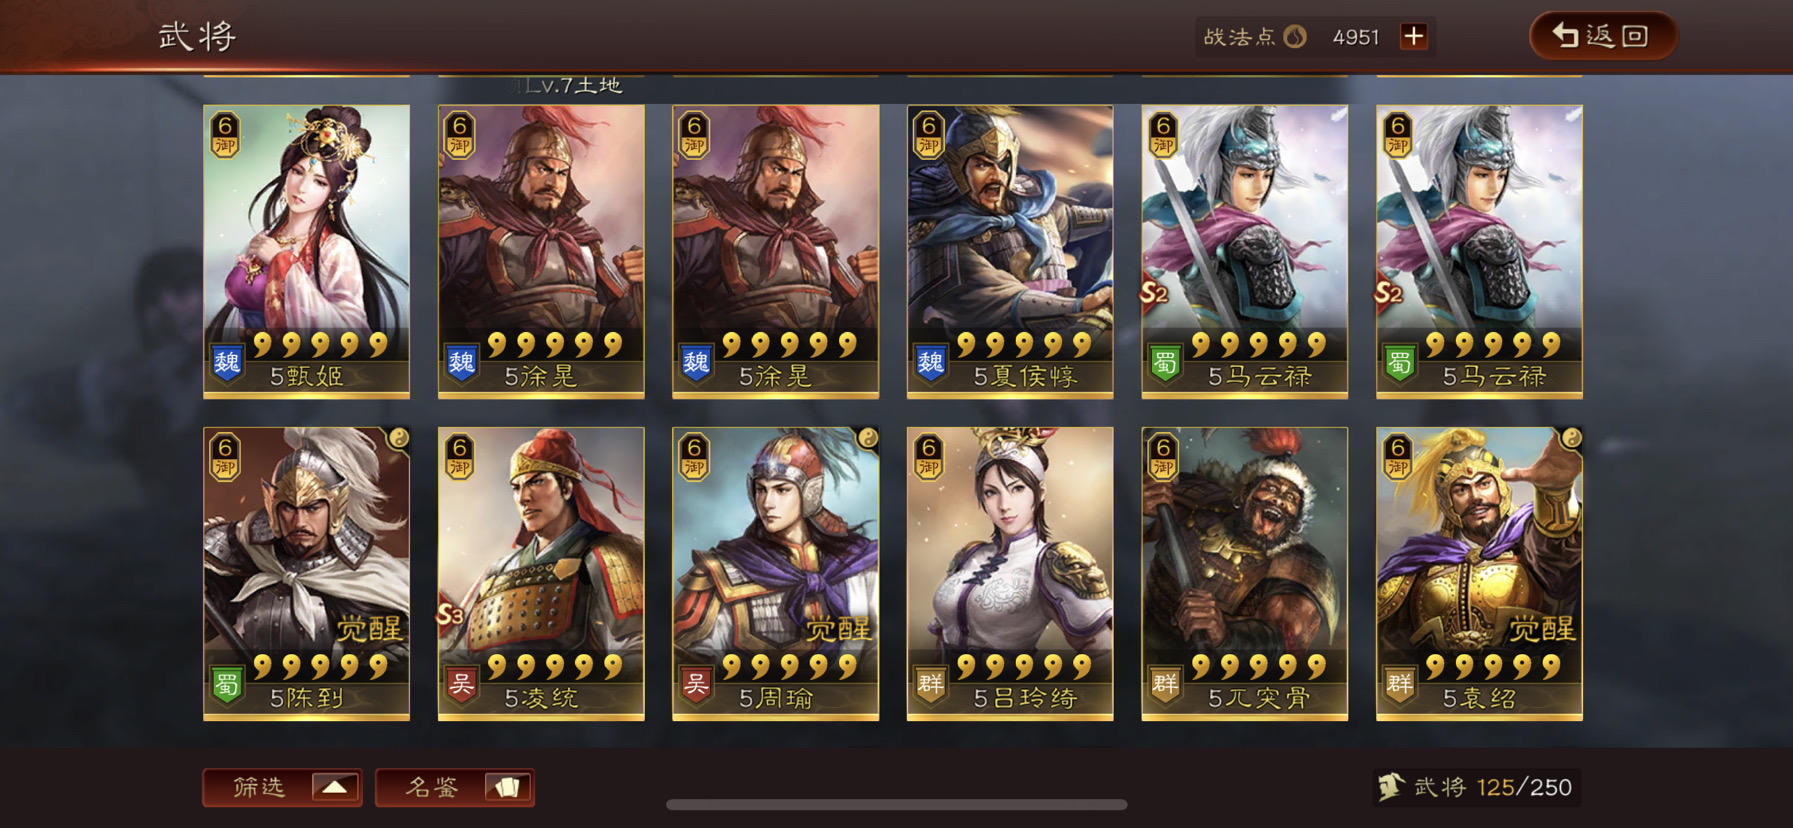Select the 夏侯惇 general card
1793x828 pixels.
tap(1010, 251)
